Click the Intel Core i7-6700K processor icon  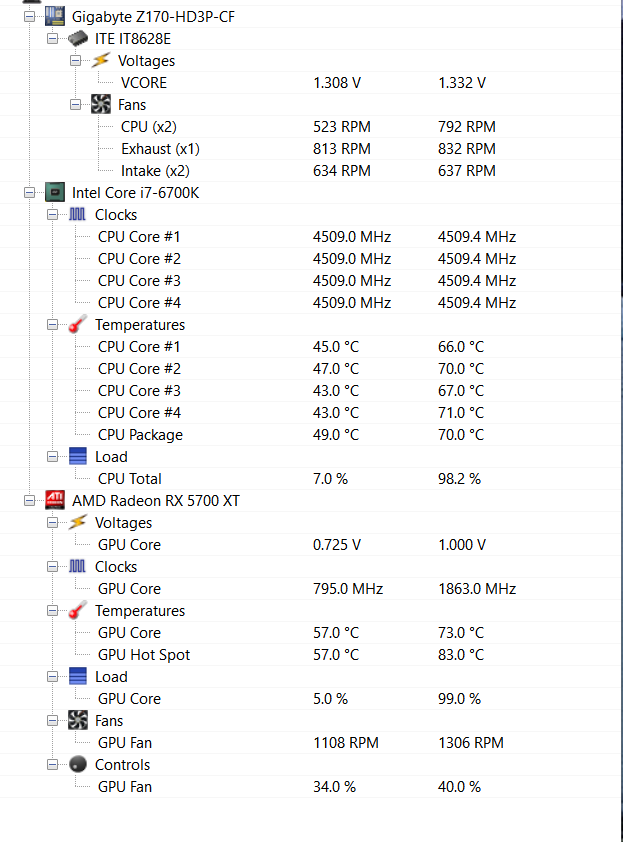[55, 192]
